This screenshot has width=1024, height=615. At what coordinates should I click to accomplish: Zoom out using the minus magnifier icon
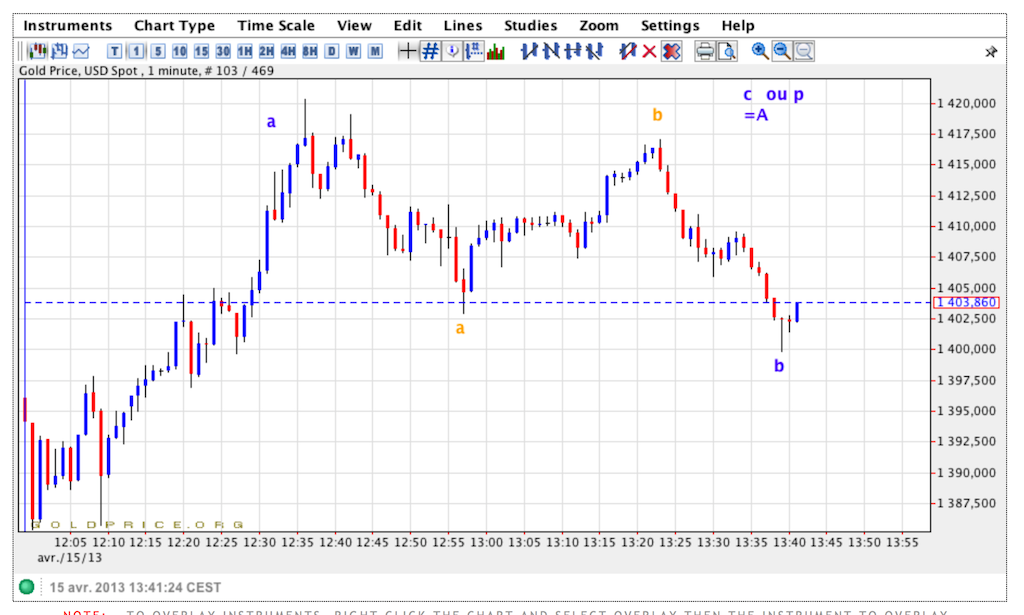pyautogui.click(x=782, y=51)
